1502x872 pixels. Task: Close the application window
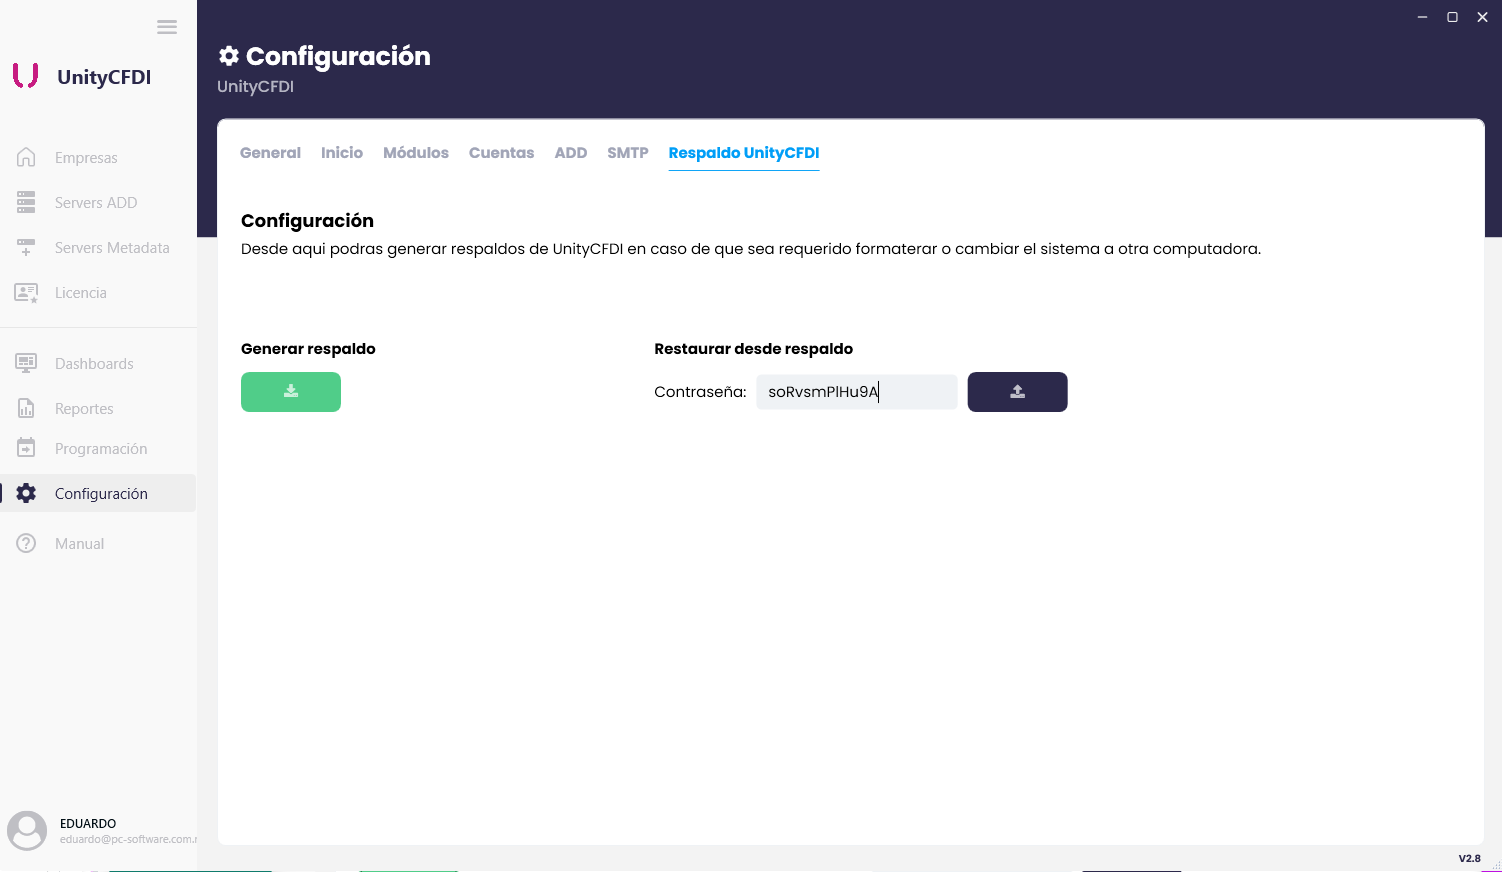point(1482,17)
